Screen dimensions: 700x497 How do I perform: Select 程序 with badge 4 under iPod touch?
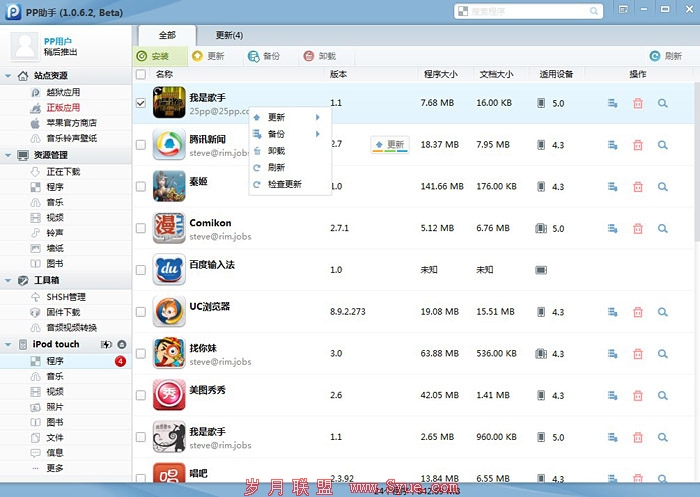[x=66, y=361]
